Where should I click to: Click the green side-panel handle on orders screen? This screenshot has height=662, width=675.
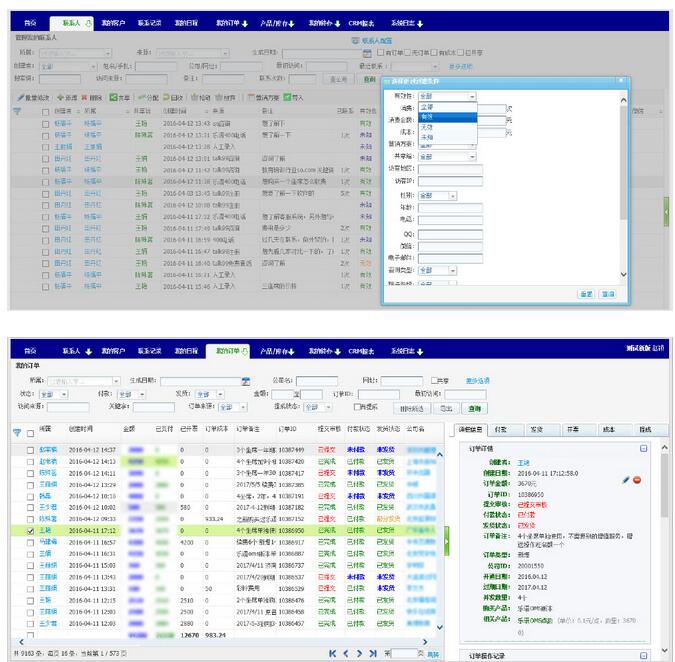(x=446, y=541)
